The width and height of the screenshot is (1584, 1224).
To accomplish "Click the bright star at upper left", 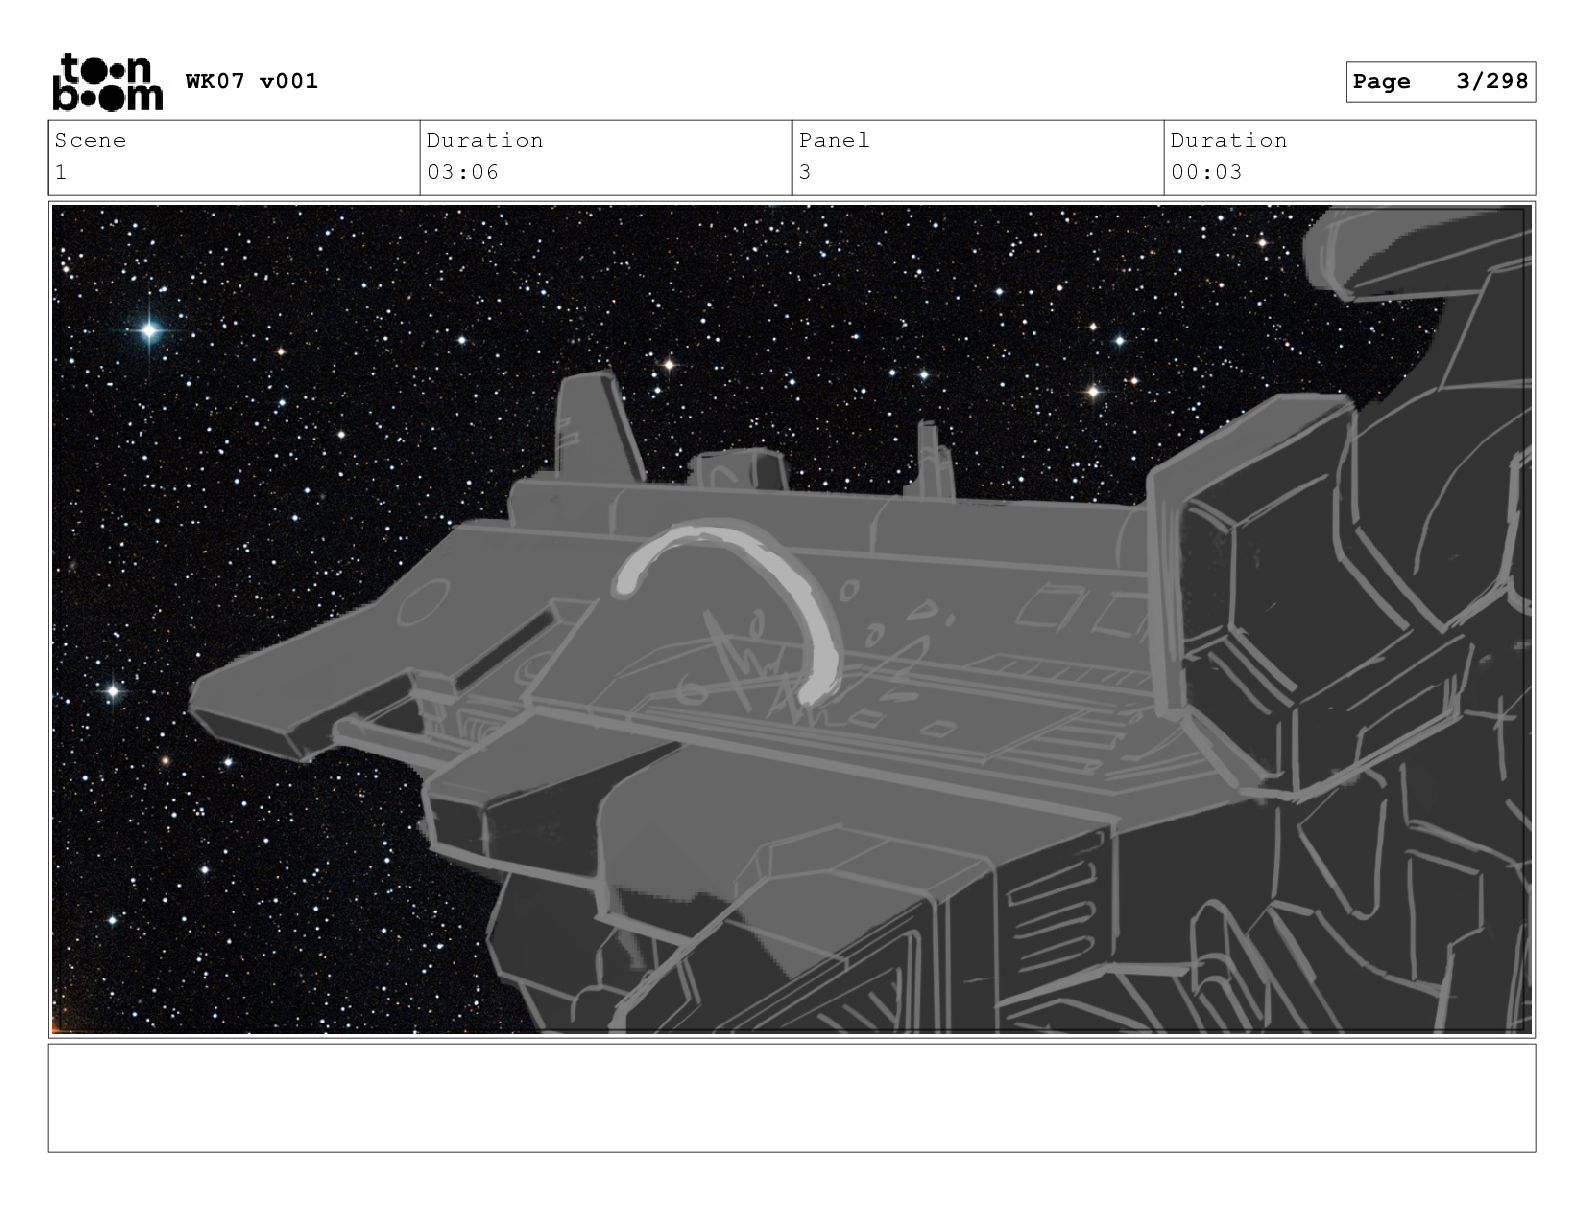I will coord(149,330).
